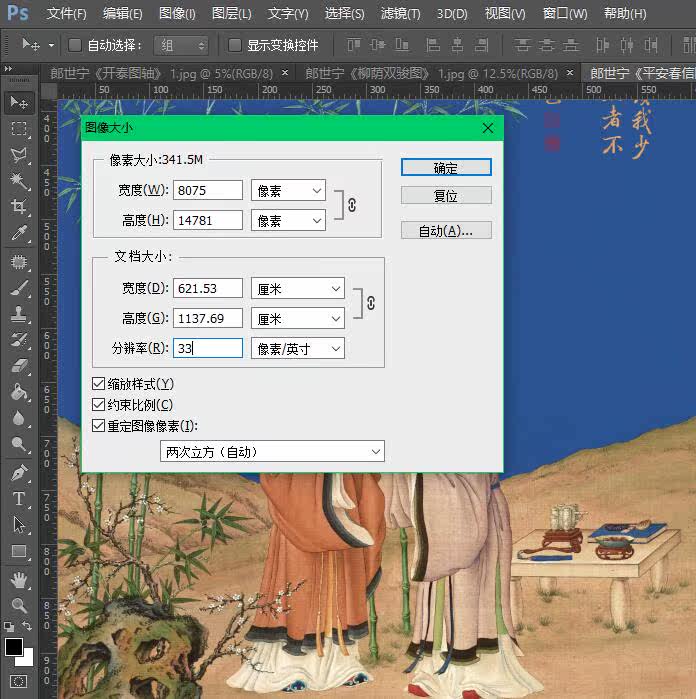The height and width of the screenshot is (699, 696).
Task: Click the white background color swatch
Action: (27, 660)
